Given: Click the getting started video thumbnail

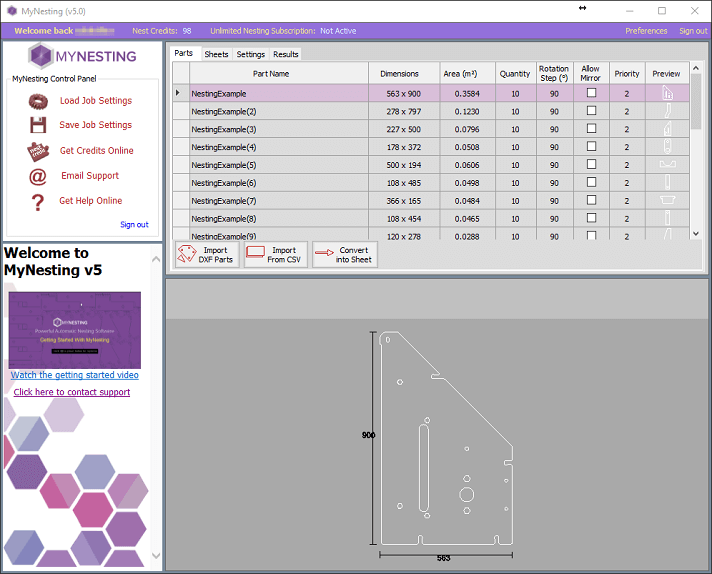Looking at the screenshot, I should (x=74, y=330).
